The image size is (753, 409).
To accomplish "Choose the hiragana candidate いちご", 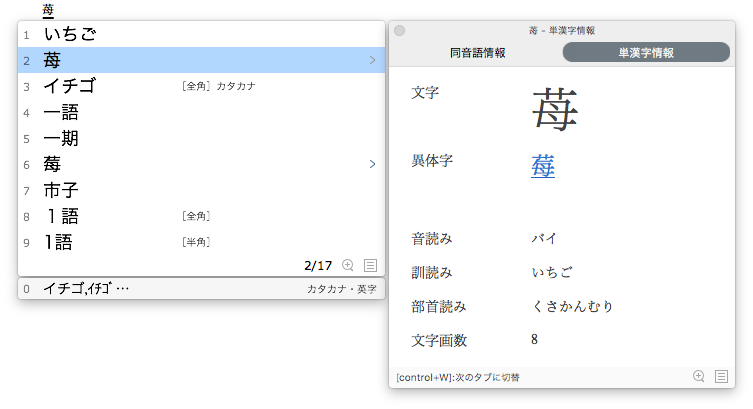I will pyautogui.click(x=70, y=35).
